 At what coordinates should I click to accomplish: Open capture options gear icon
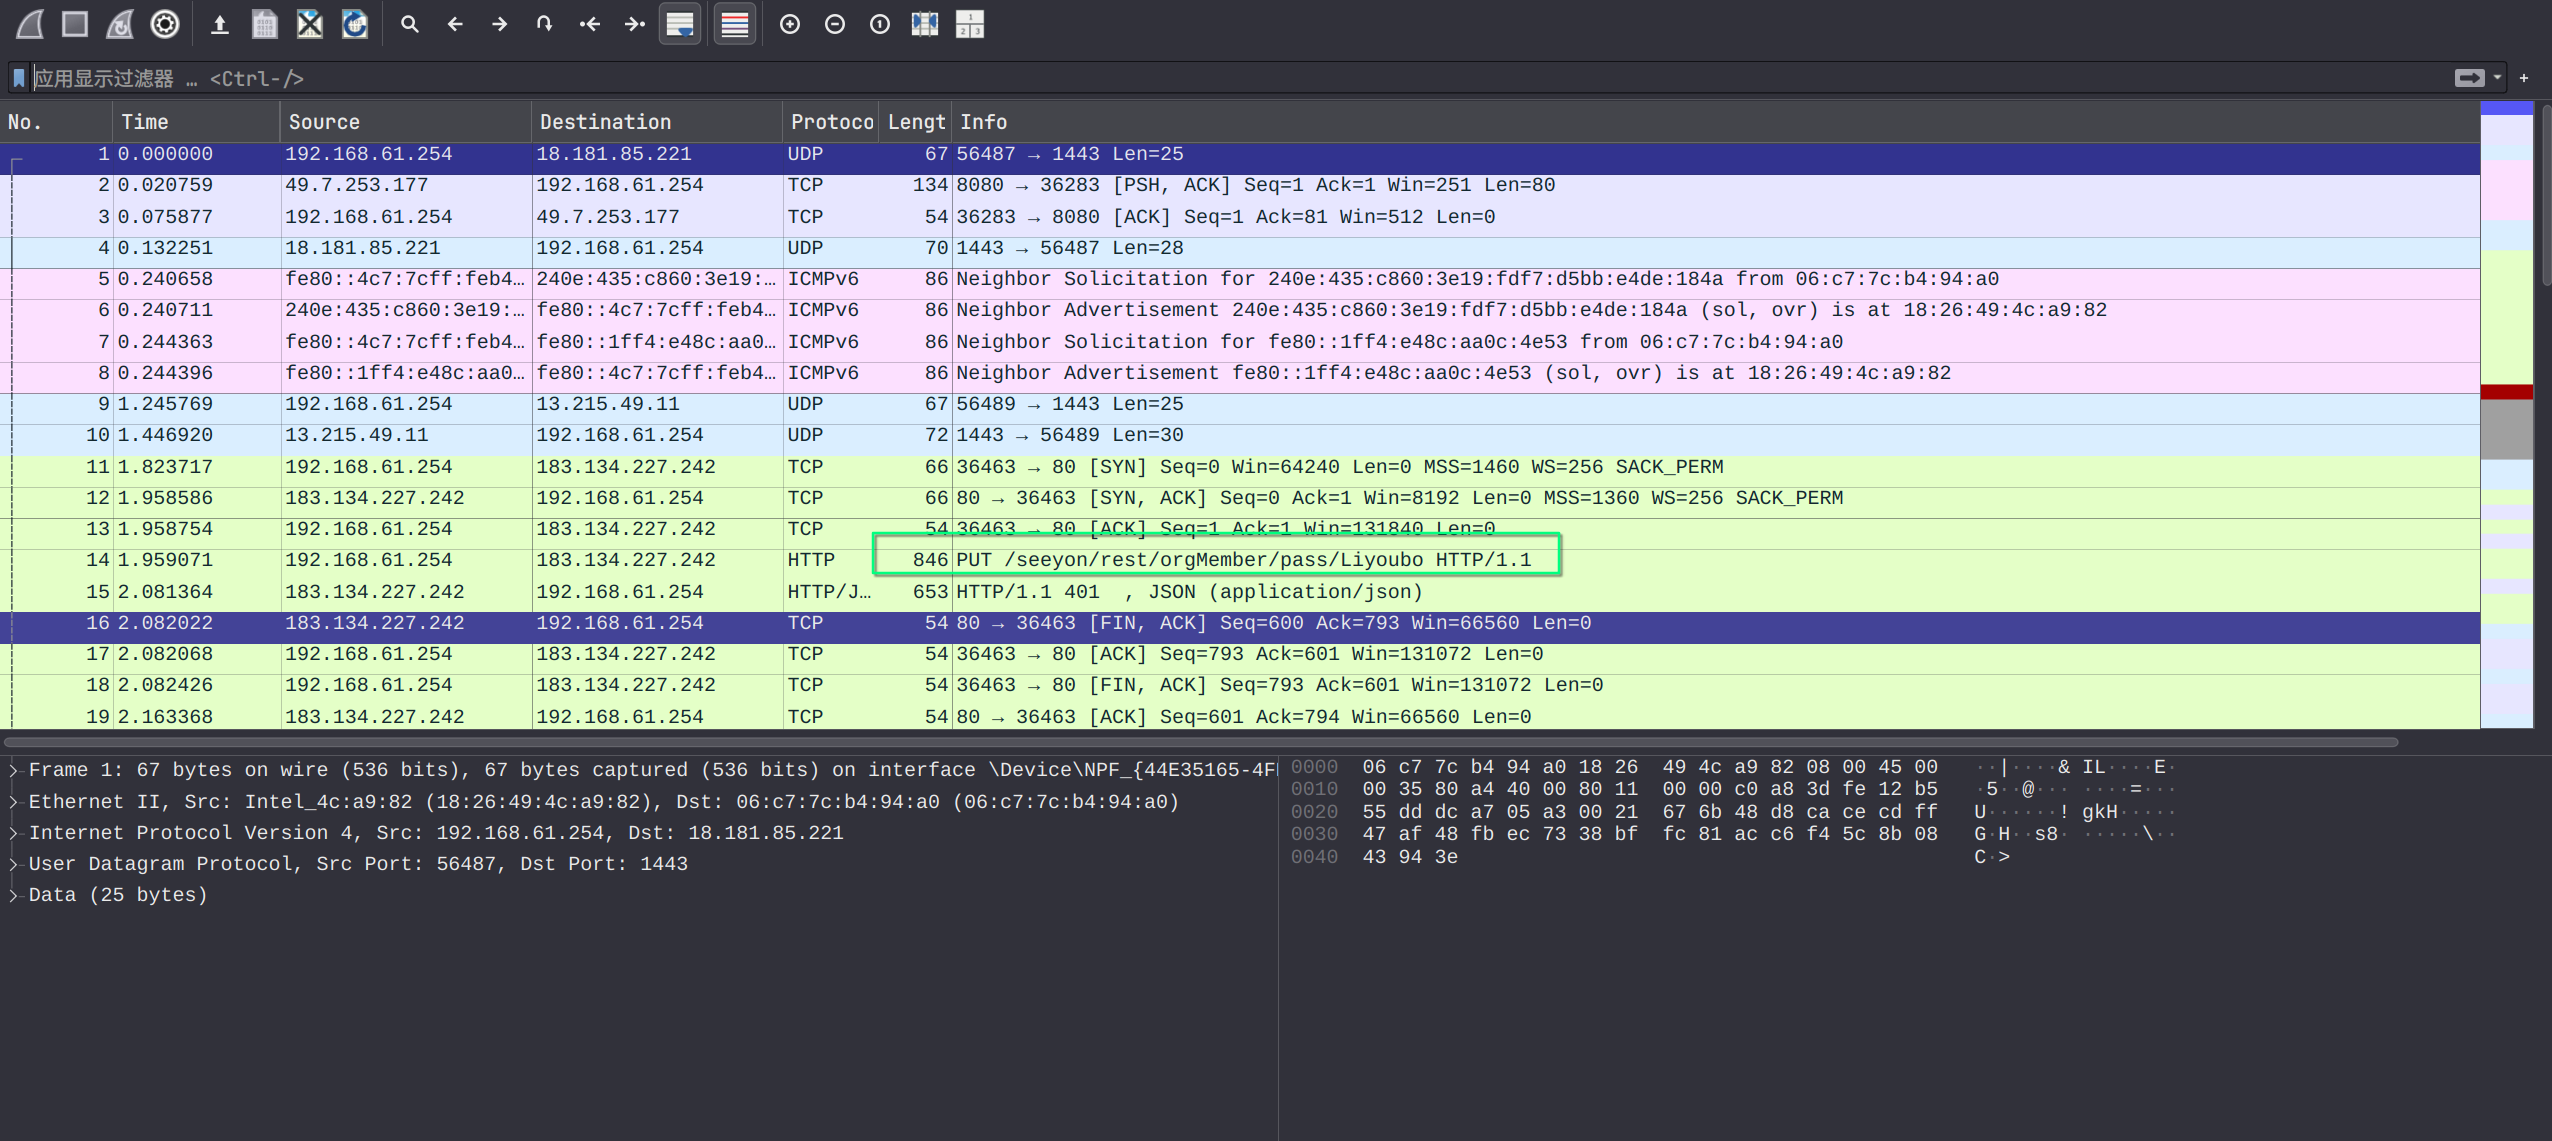[x=165, y=24]
